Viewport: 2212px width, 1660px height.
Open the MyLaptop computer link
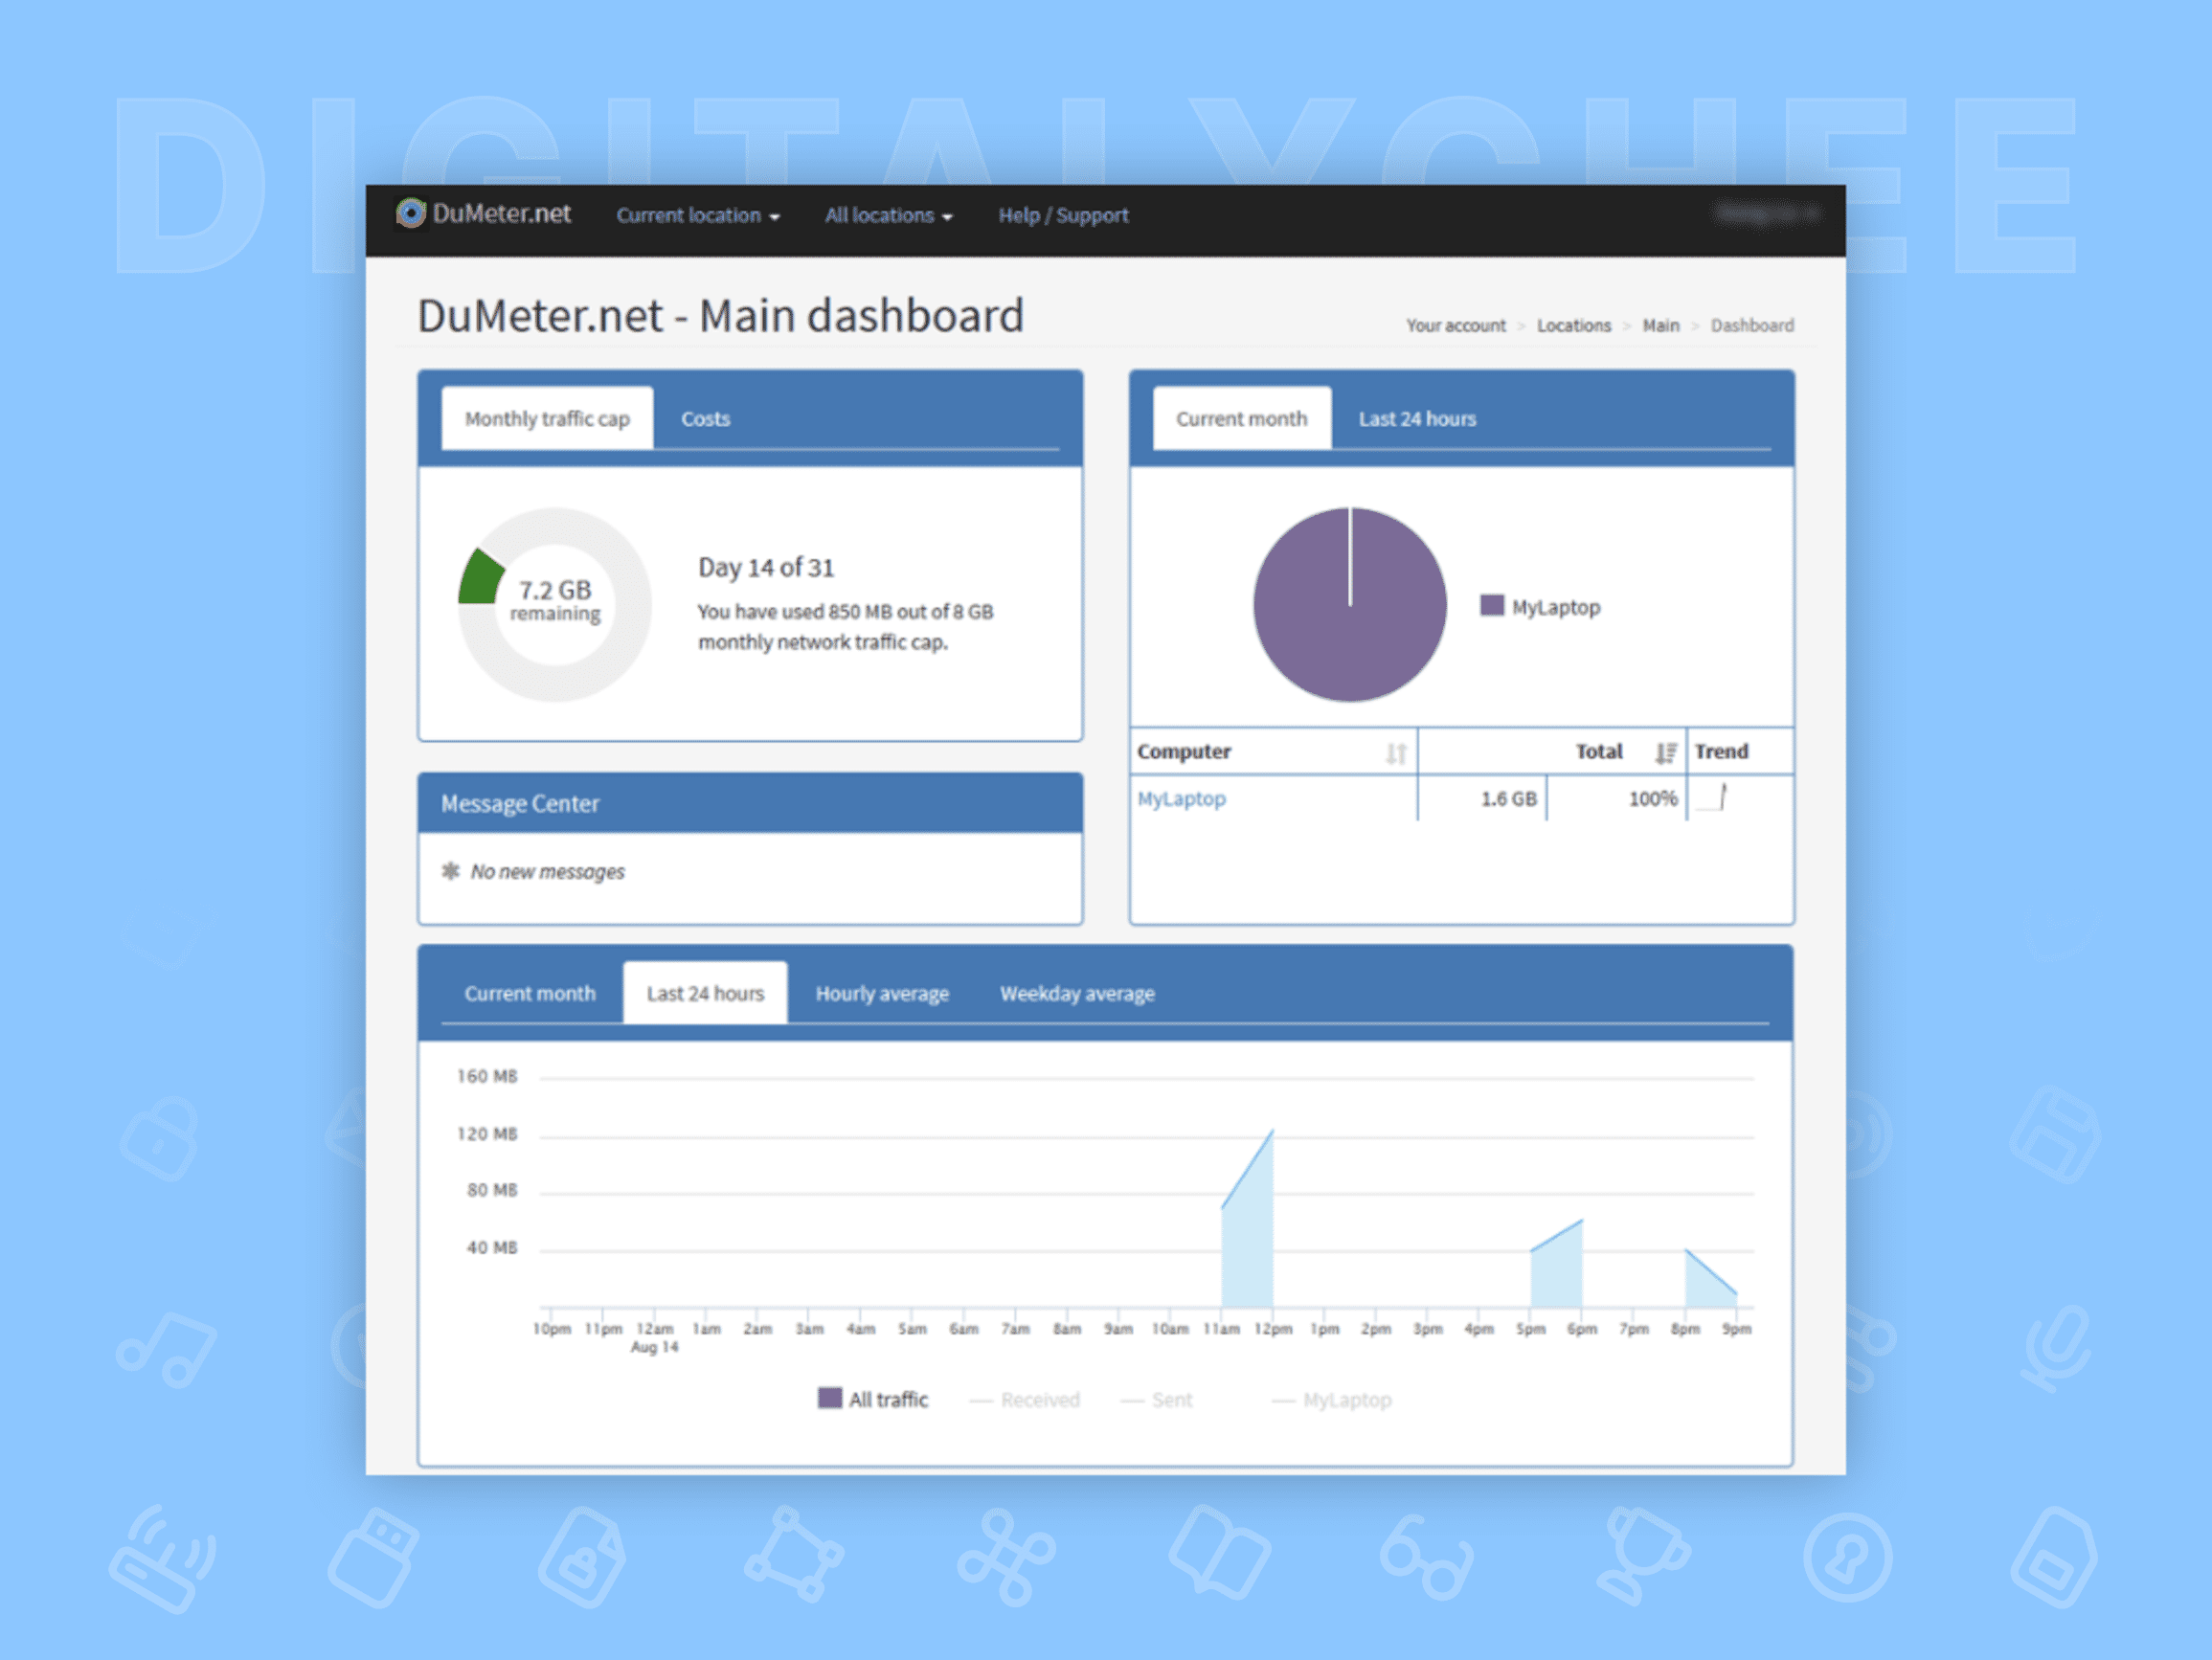pos(1181,798)
